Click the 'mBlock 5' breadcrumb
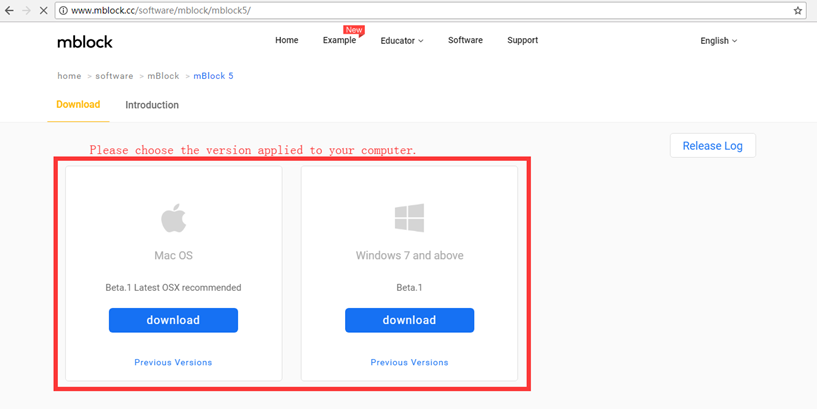Image resolution: width=817 pixels, height=409 pixels. point(214,76)
